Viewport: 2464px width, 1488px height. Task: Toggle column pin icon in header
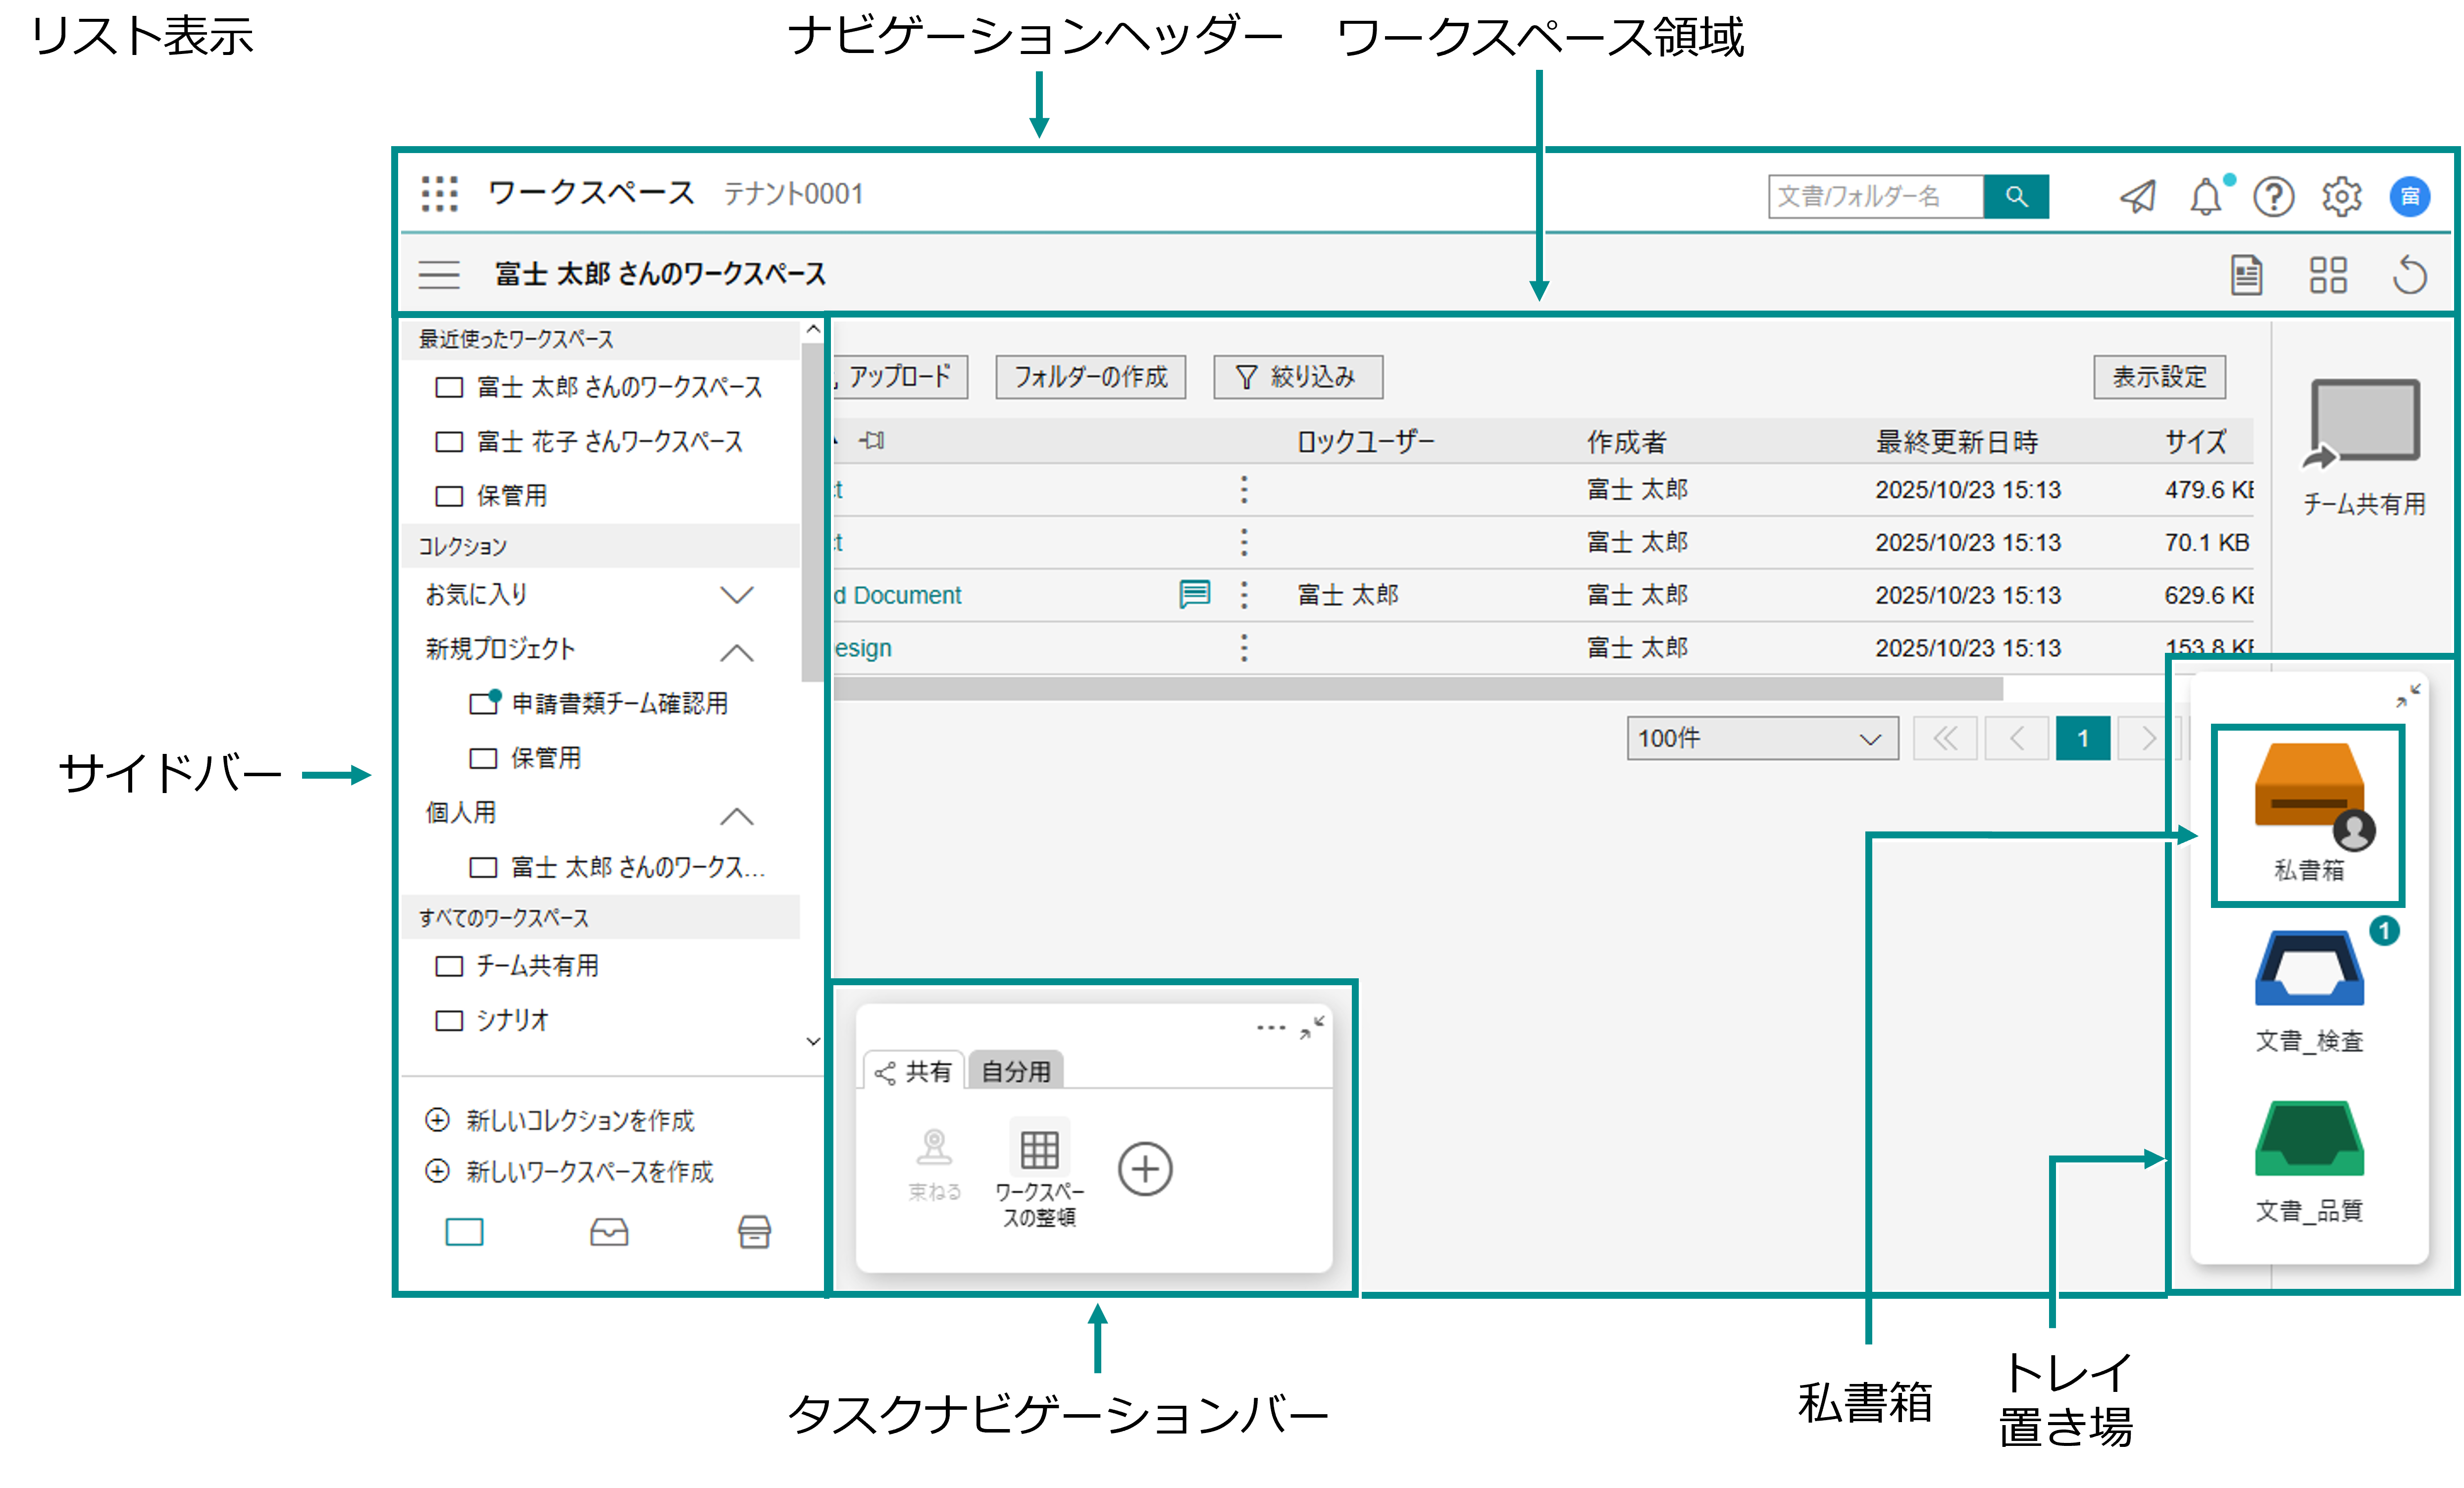tap(872, 441)
